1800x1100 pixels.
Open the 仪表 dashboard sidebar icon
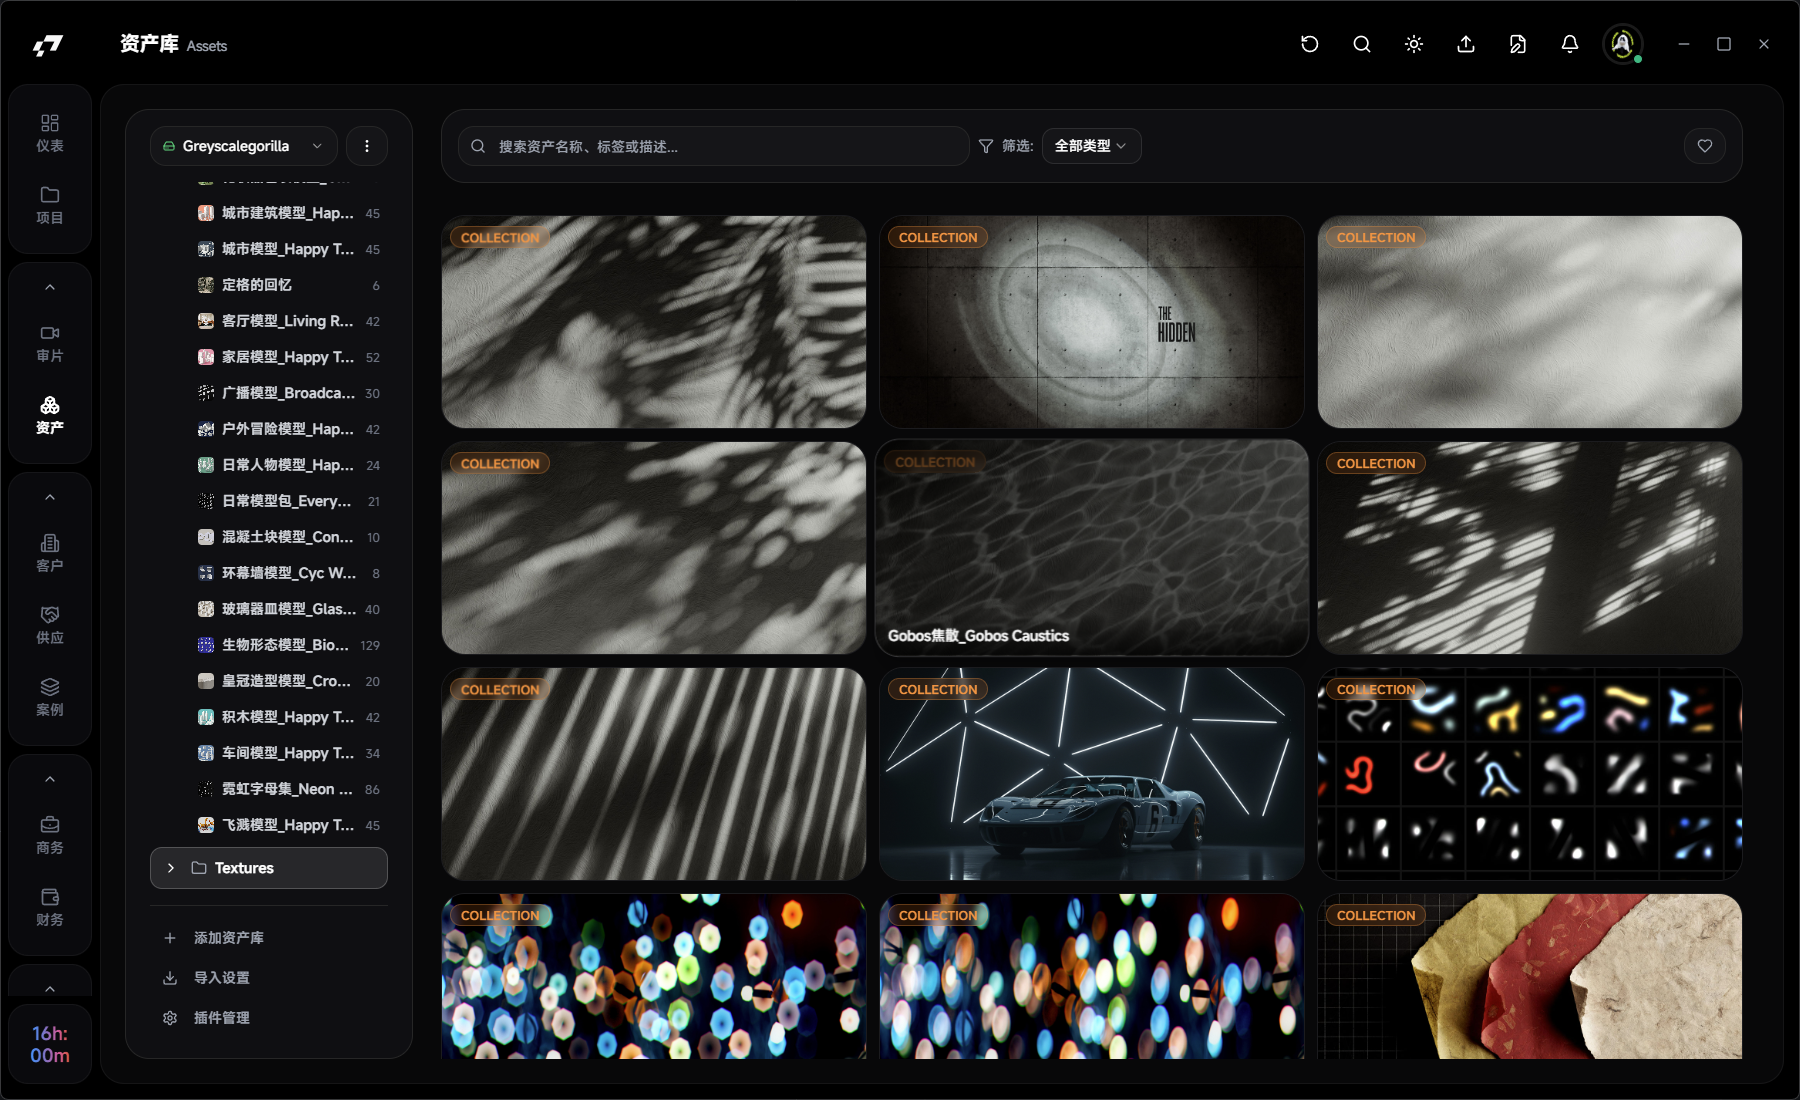[49, 133]
